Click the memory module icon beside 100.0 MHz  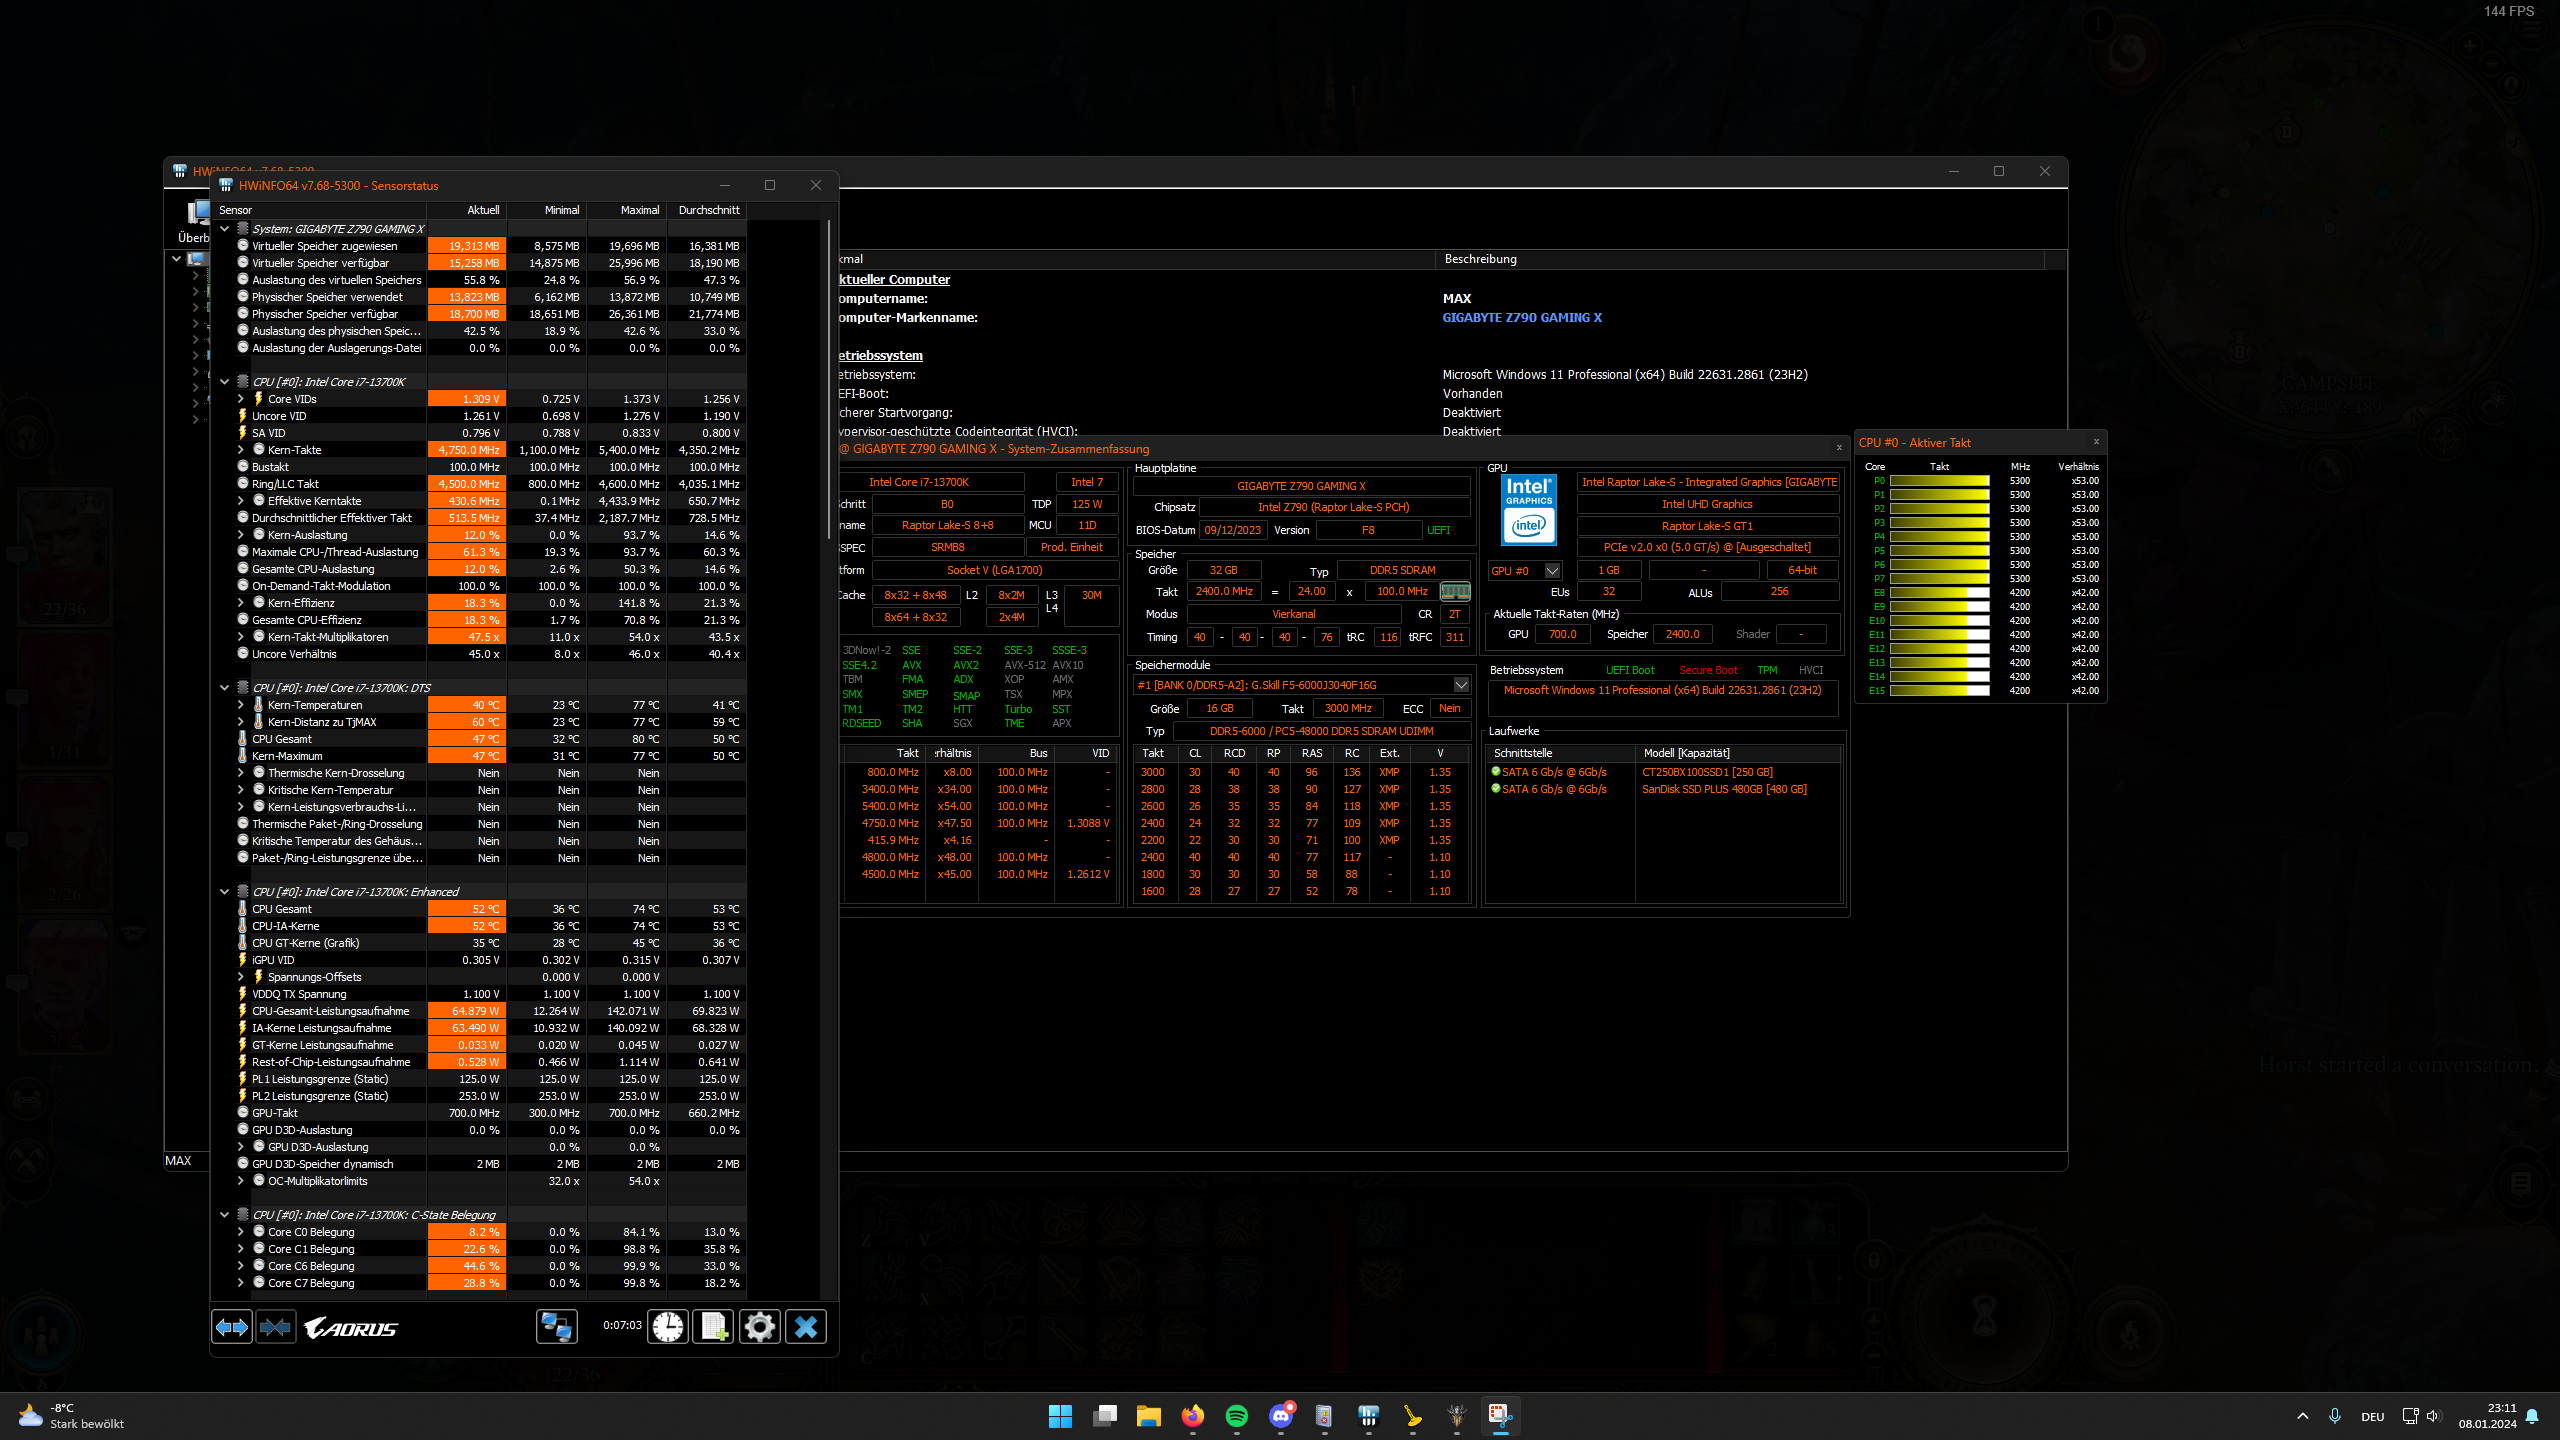[x=1455, y=592]
